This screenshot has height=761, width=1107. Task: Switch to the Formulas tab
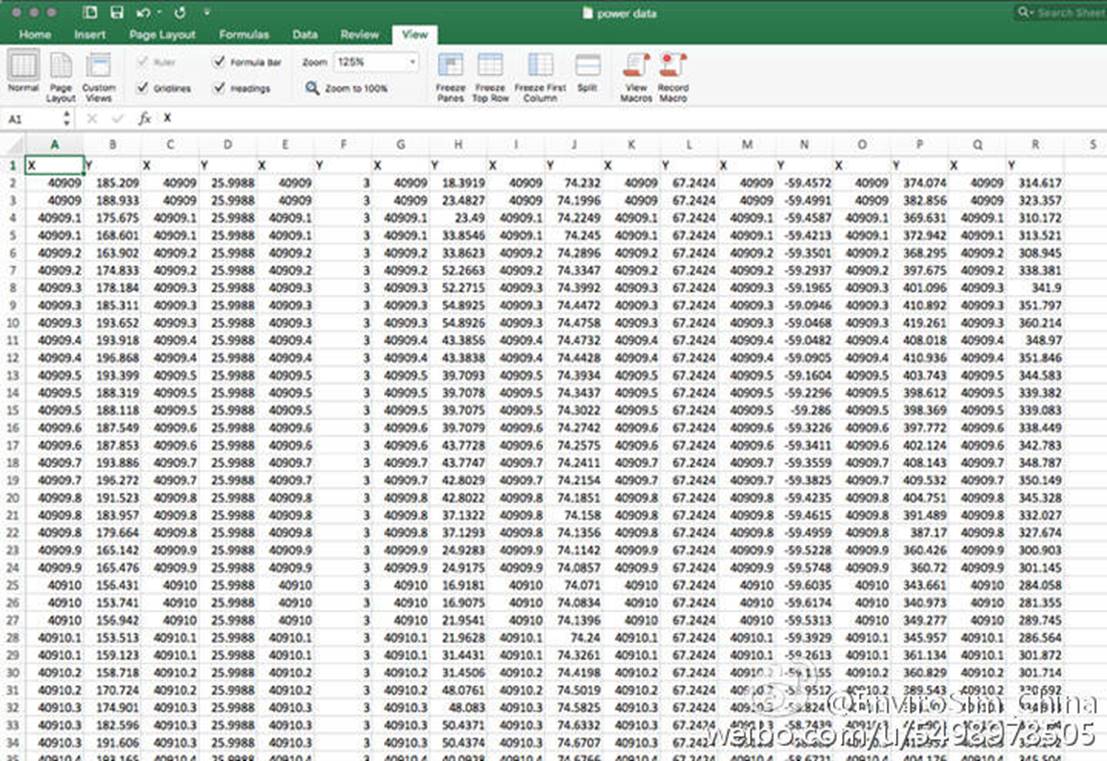(244, 34)
